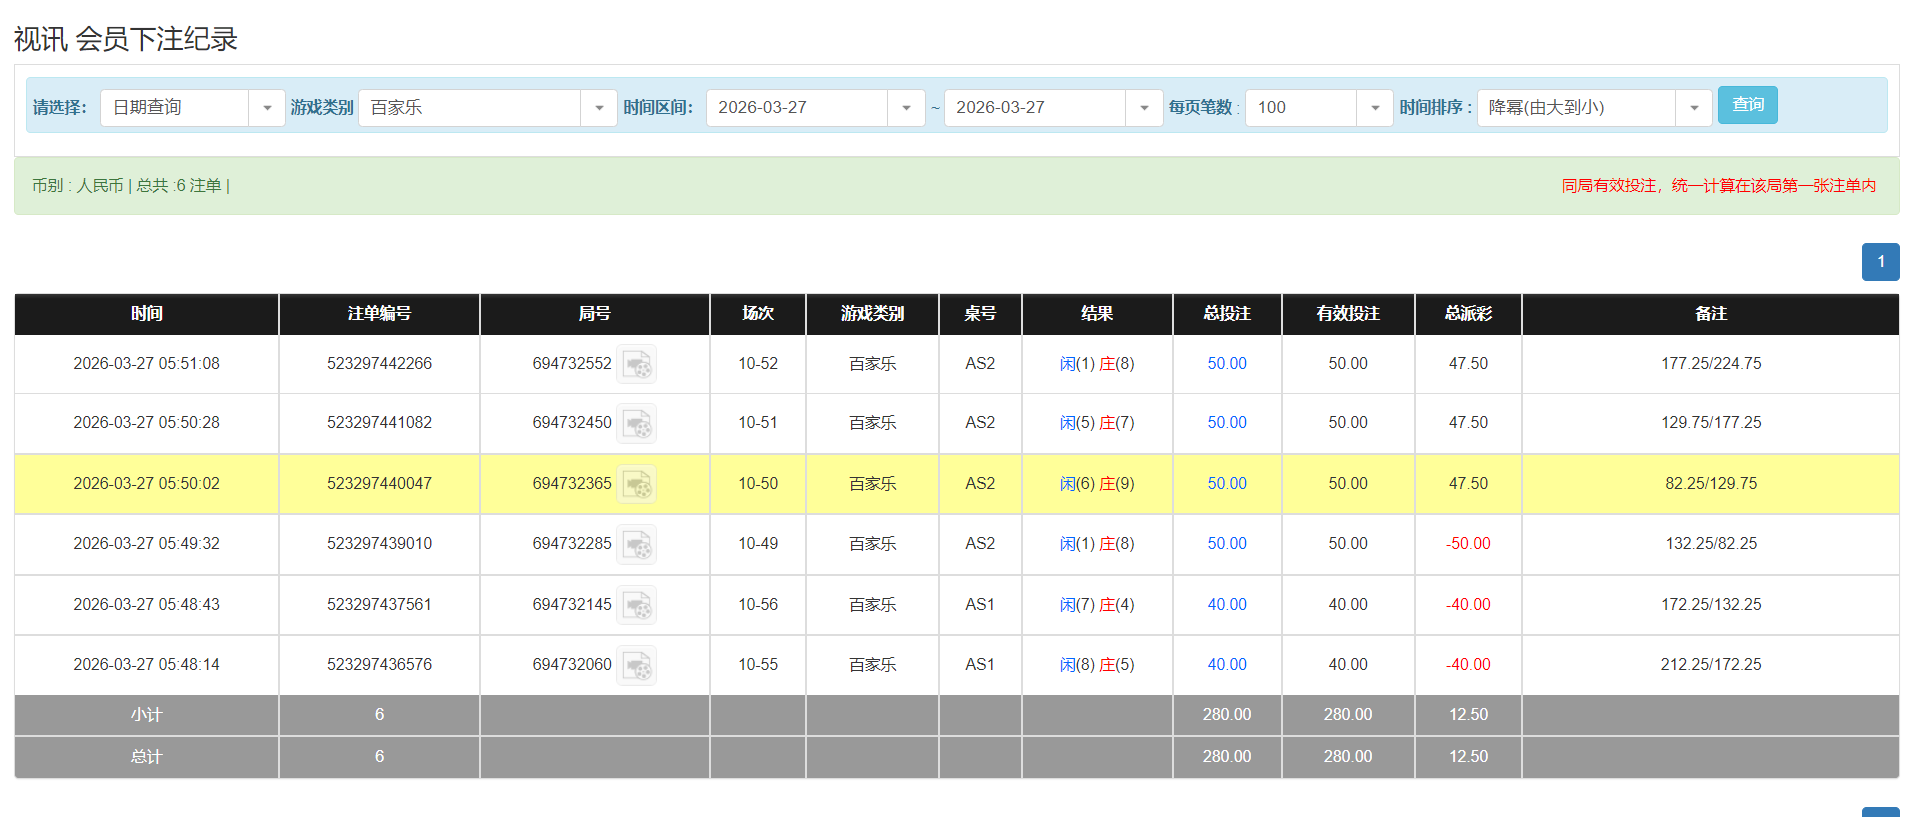The height and width of the screenshot is (817, 1913).
Task: Open the per-page count 100 dropdown
Action: tap(1374, 108)
